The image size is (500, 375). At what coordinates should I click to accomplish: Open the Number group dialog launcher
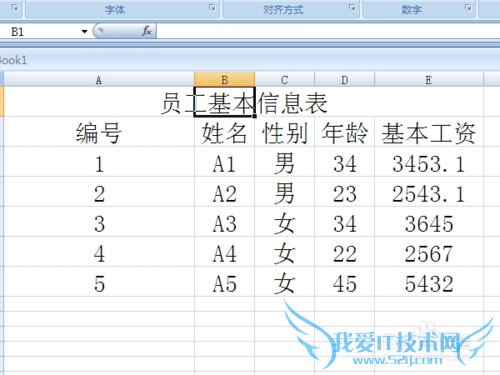point(468,7)
